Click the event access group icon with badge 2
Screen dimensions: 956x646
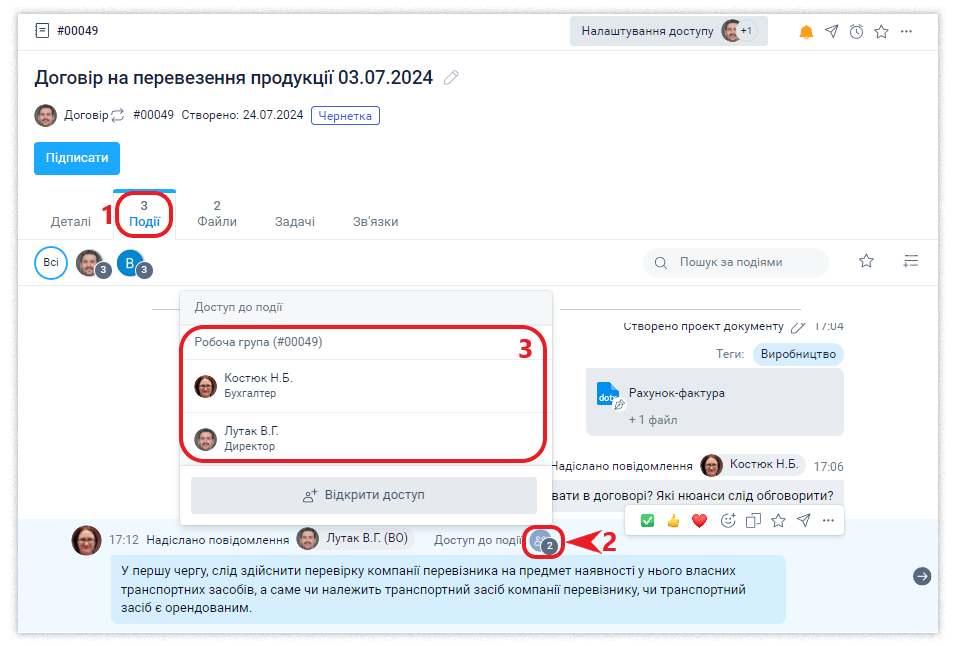click(543, 541)
